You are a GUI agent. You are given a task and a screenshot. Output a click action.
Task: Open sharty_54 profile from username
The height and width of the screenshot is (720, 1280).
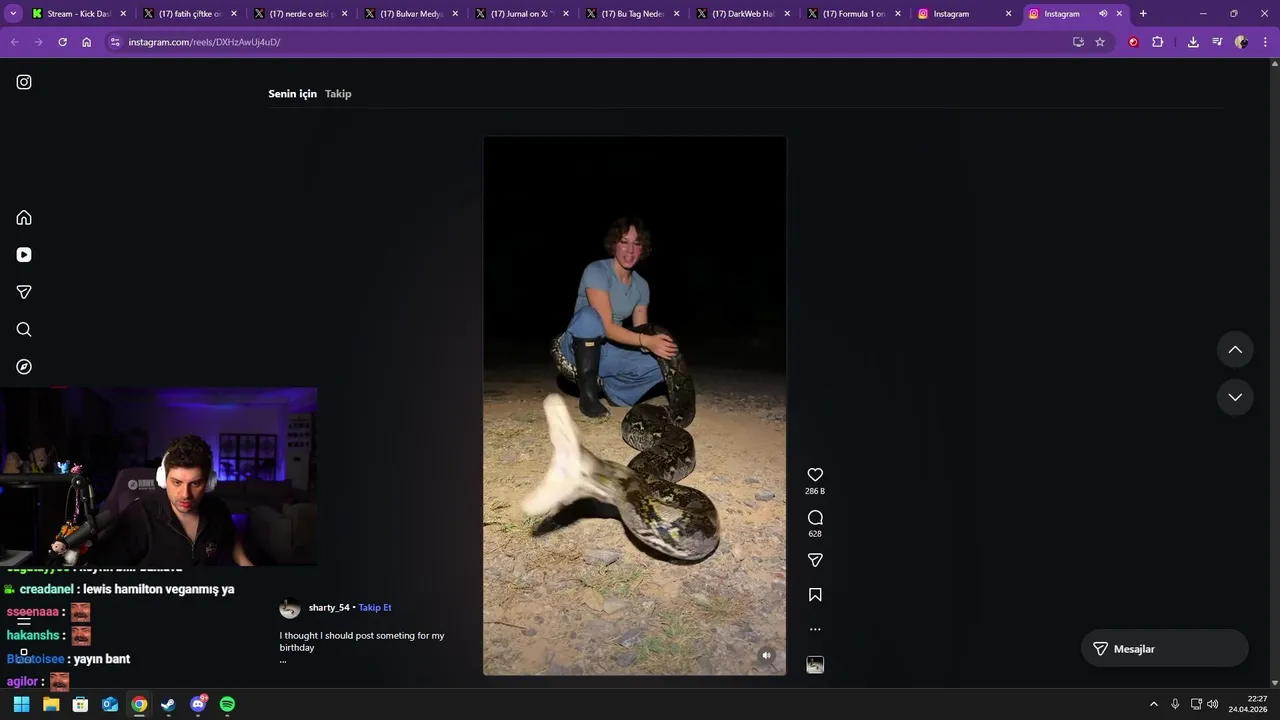tap(329, 608)
